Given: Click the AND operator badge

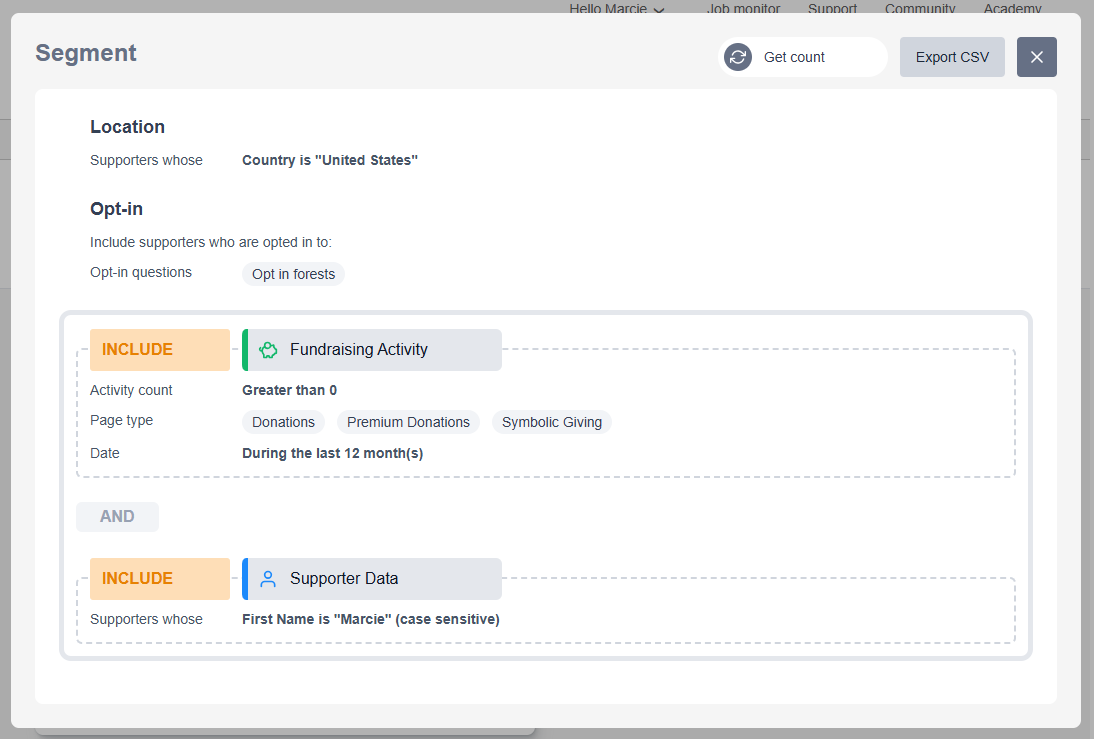Looking at the screenshot, I should pyautogui.click(x=117, y=516).
